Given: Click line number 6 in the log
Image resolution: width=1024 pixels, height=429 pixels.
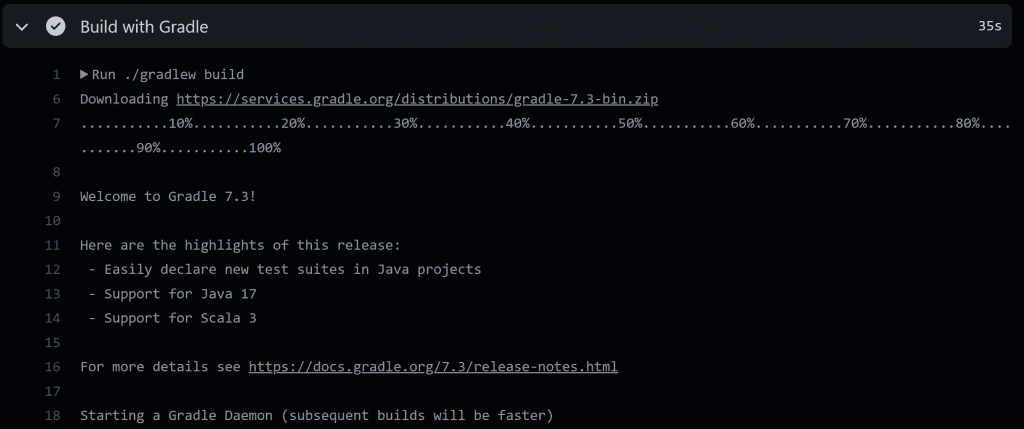Looking at the screenshot, I should coord(57,99).
